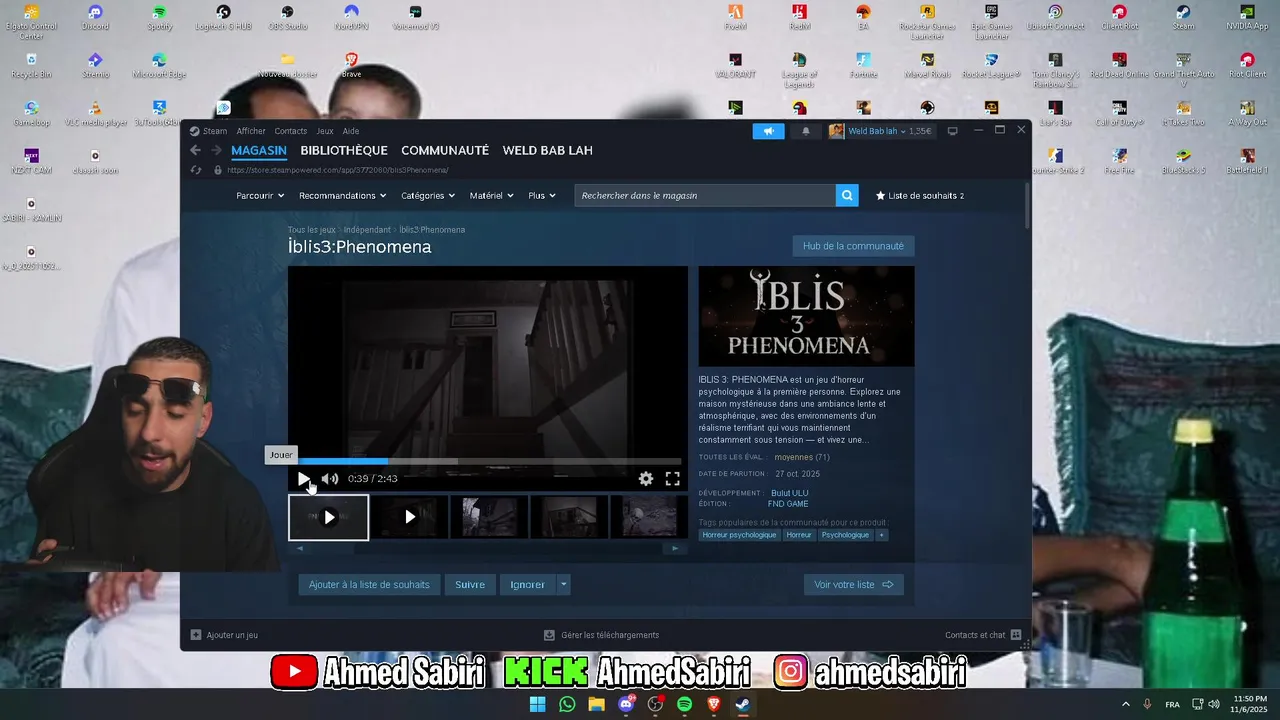Open the Aide menu
Viewport: 1280px width, 720px height.
351,131
